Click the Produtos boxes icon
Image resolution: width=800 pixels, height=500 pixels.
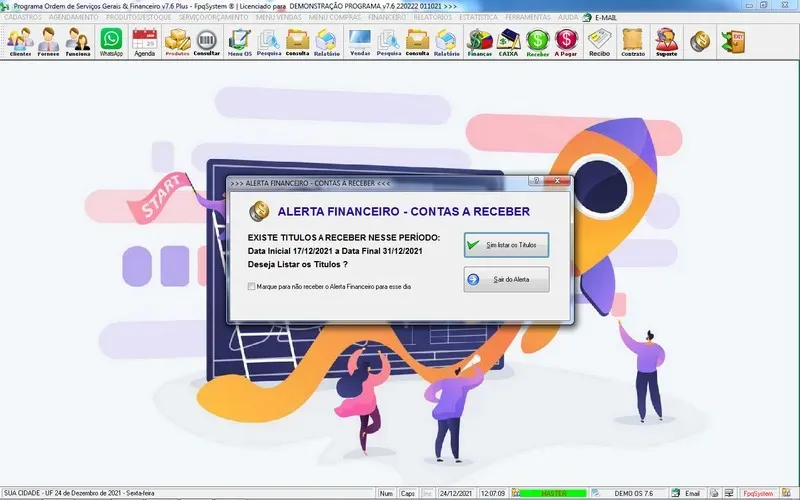click(x=177, y=41)
